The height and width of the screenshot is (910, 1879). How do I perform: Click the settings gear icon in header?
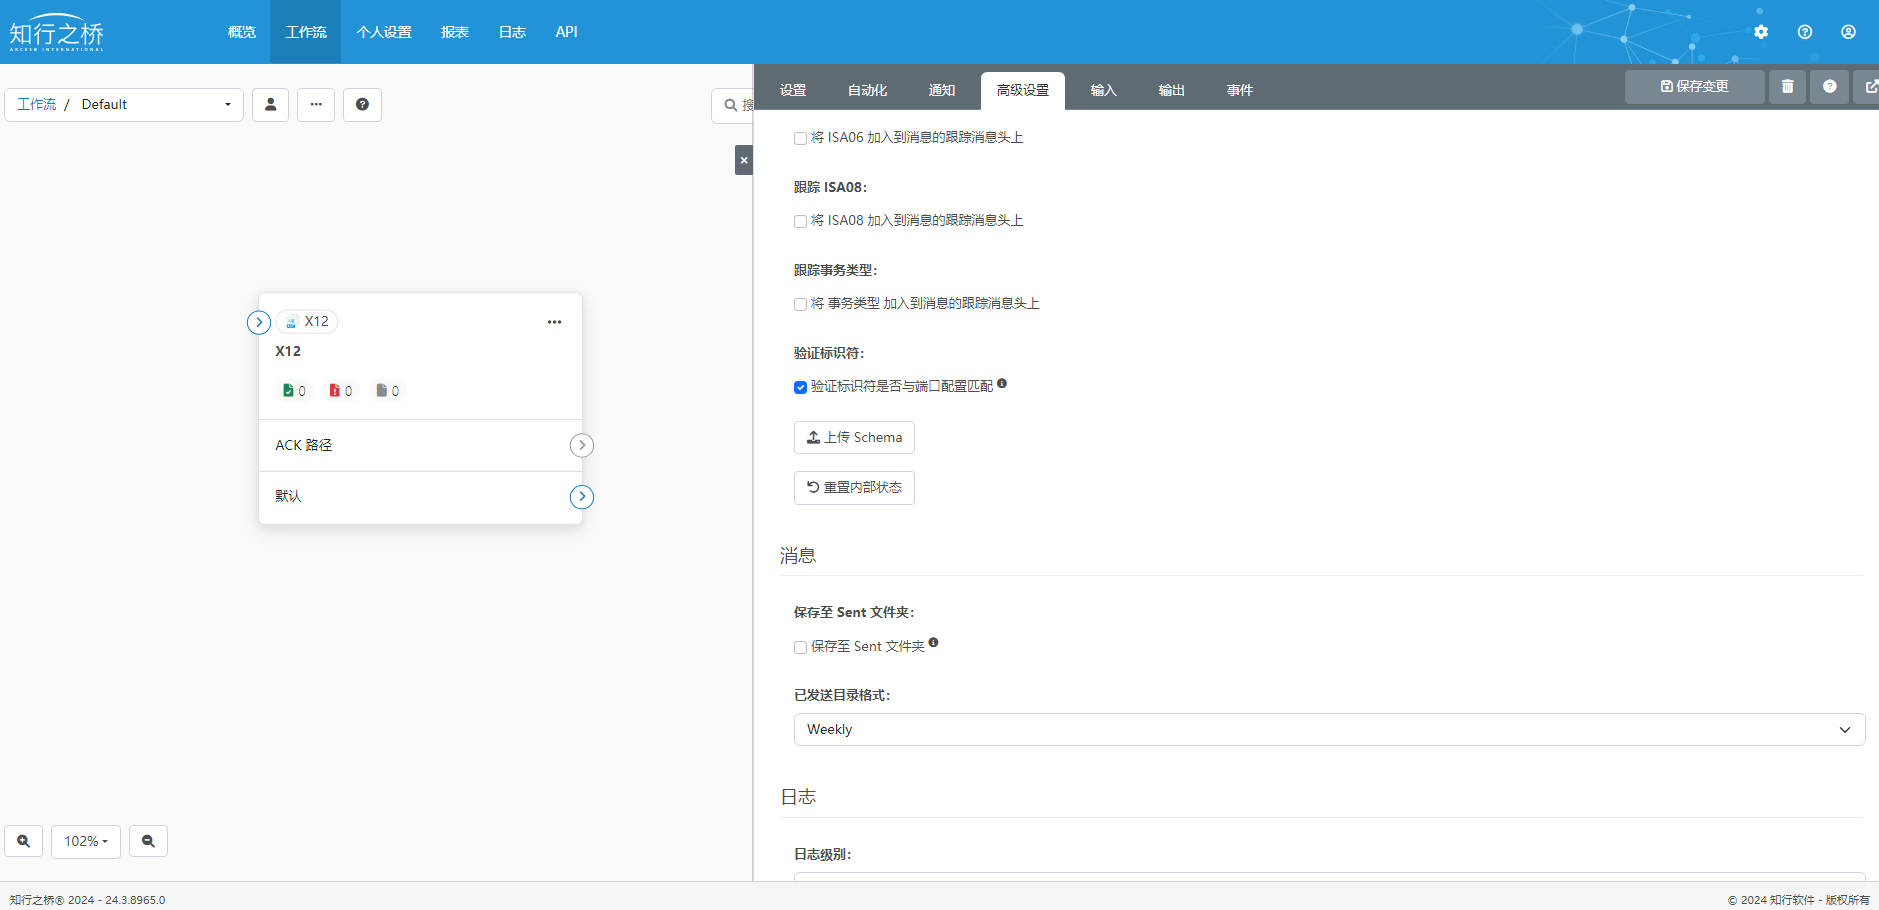point(1761,32)
